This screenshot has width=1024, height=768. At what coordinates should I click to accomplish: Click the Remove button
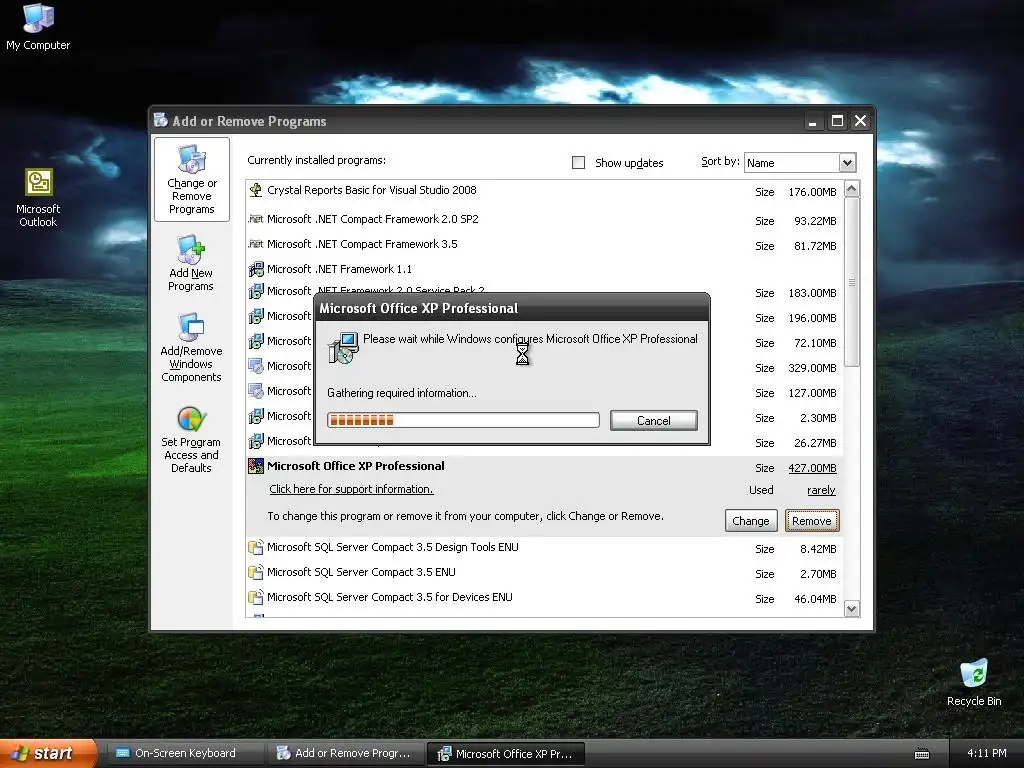[812, 520]
